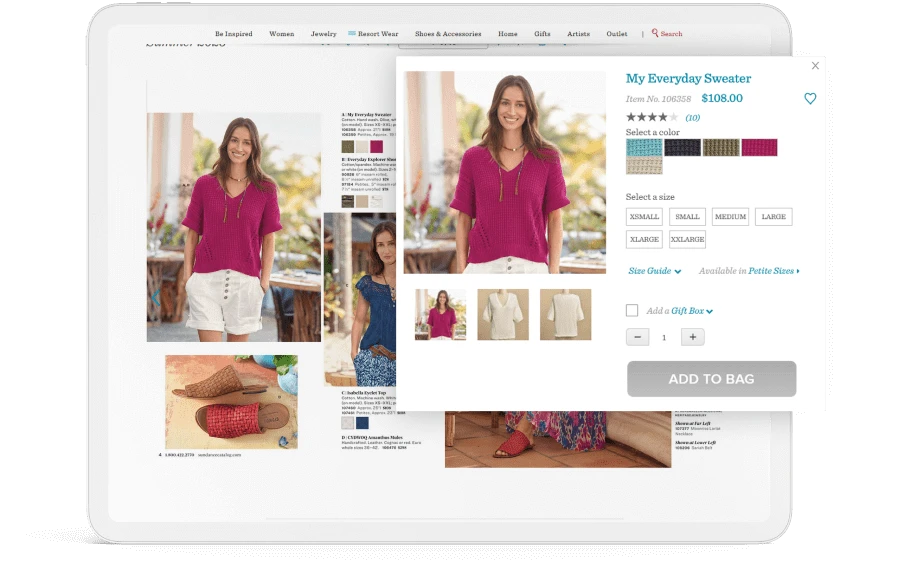Close the product quick view popup
The image size is (913, 565).
[x=815, y=66]
